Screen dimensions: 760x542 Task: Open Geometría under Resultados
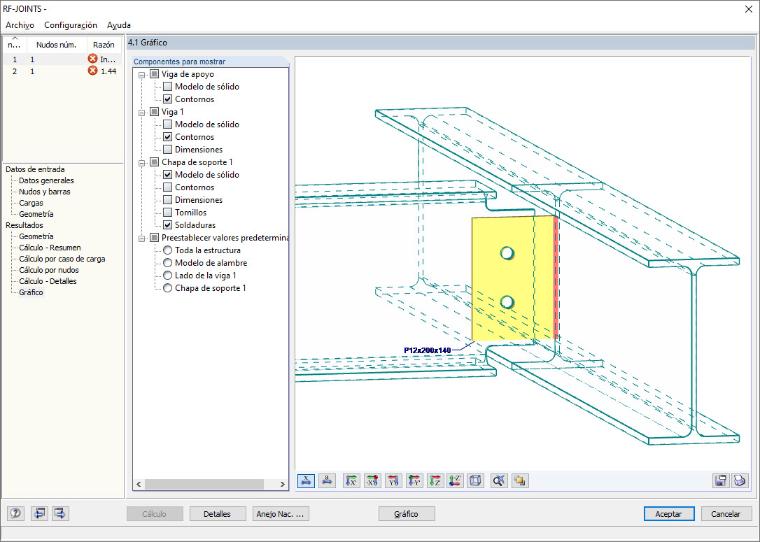click(36, 236)
